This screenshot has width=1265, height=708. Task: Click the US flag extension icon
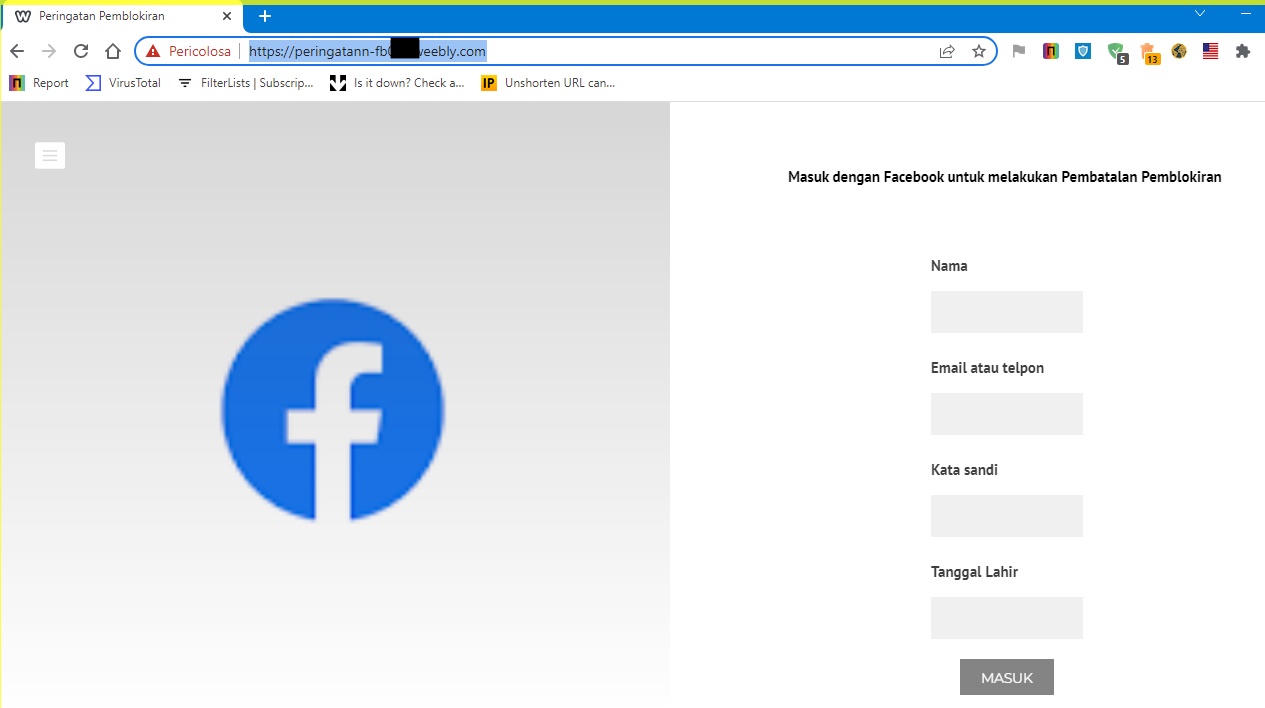tap(1211, 51)
